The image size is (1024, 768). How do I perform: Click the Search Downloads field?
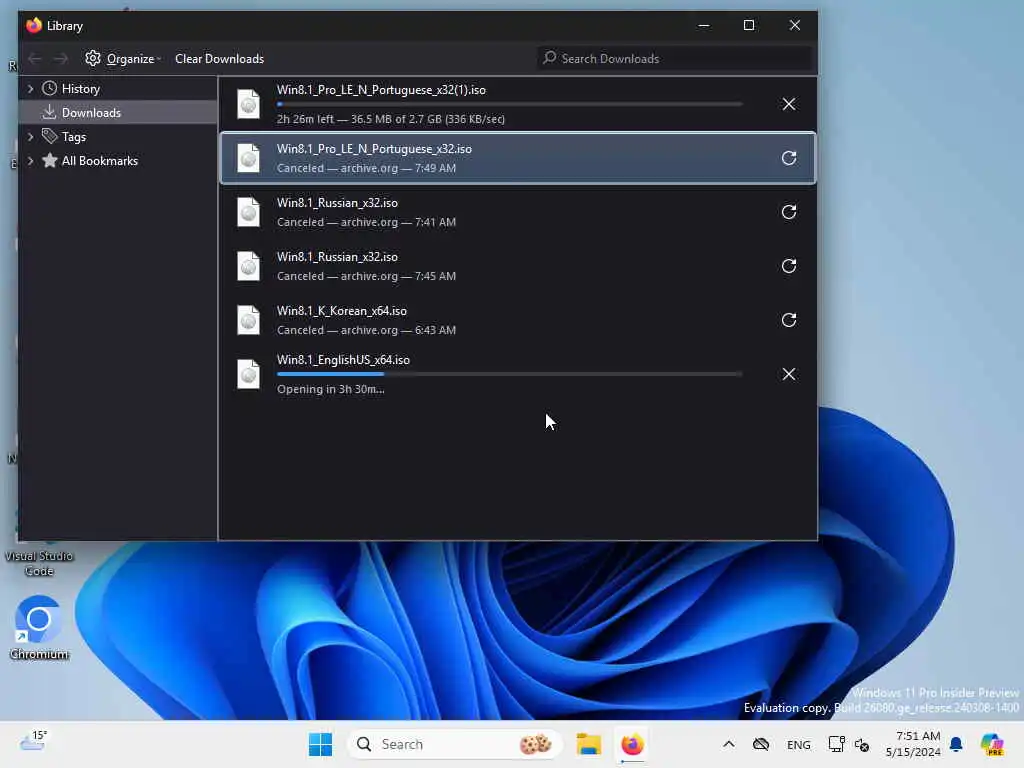pyautogui.click(x=675, y=59)
